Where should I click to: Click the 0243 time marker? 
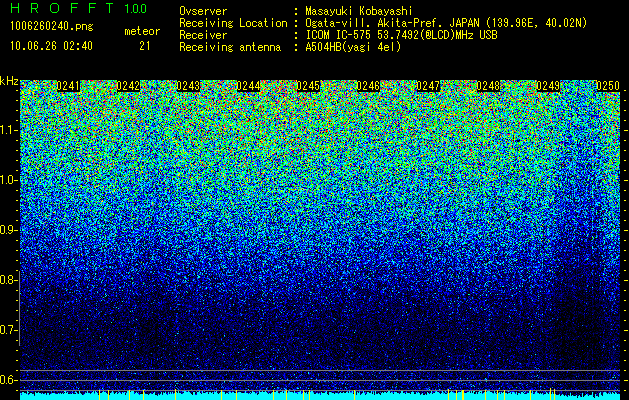click(188, 86)
